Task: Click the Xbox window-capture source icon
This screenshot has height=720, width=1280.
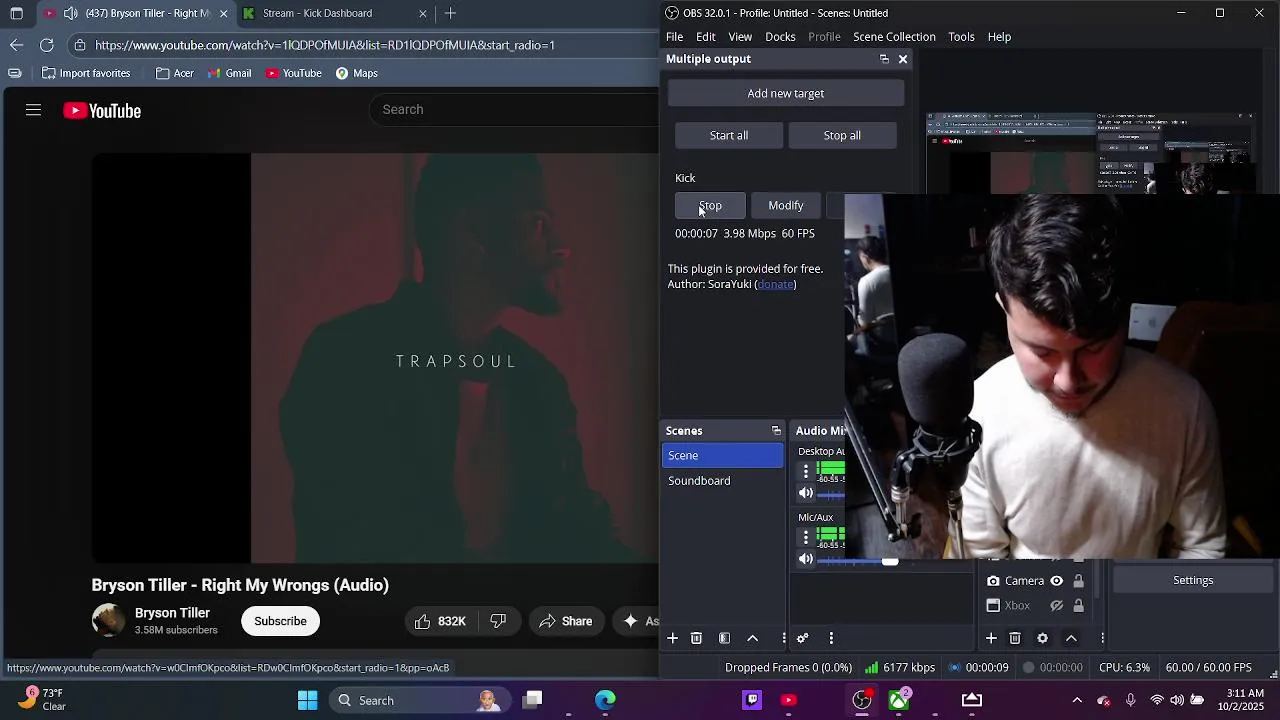Action: pyautogui.click(x=993, y=606)
